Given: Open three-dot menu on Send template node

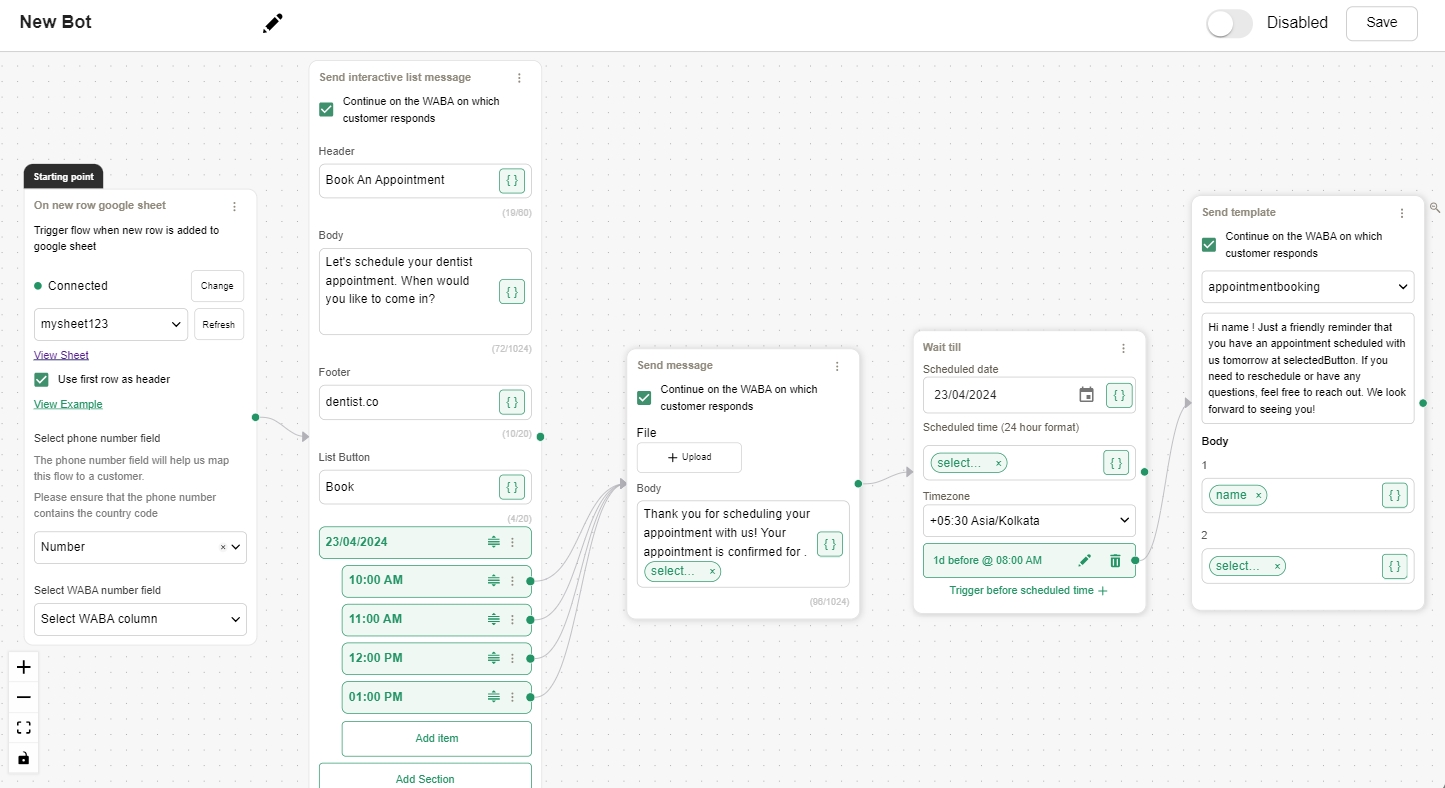Looking at the screenshot, I should [1402, 213].
